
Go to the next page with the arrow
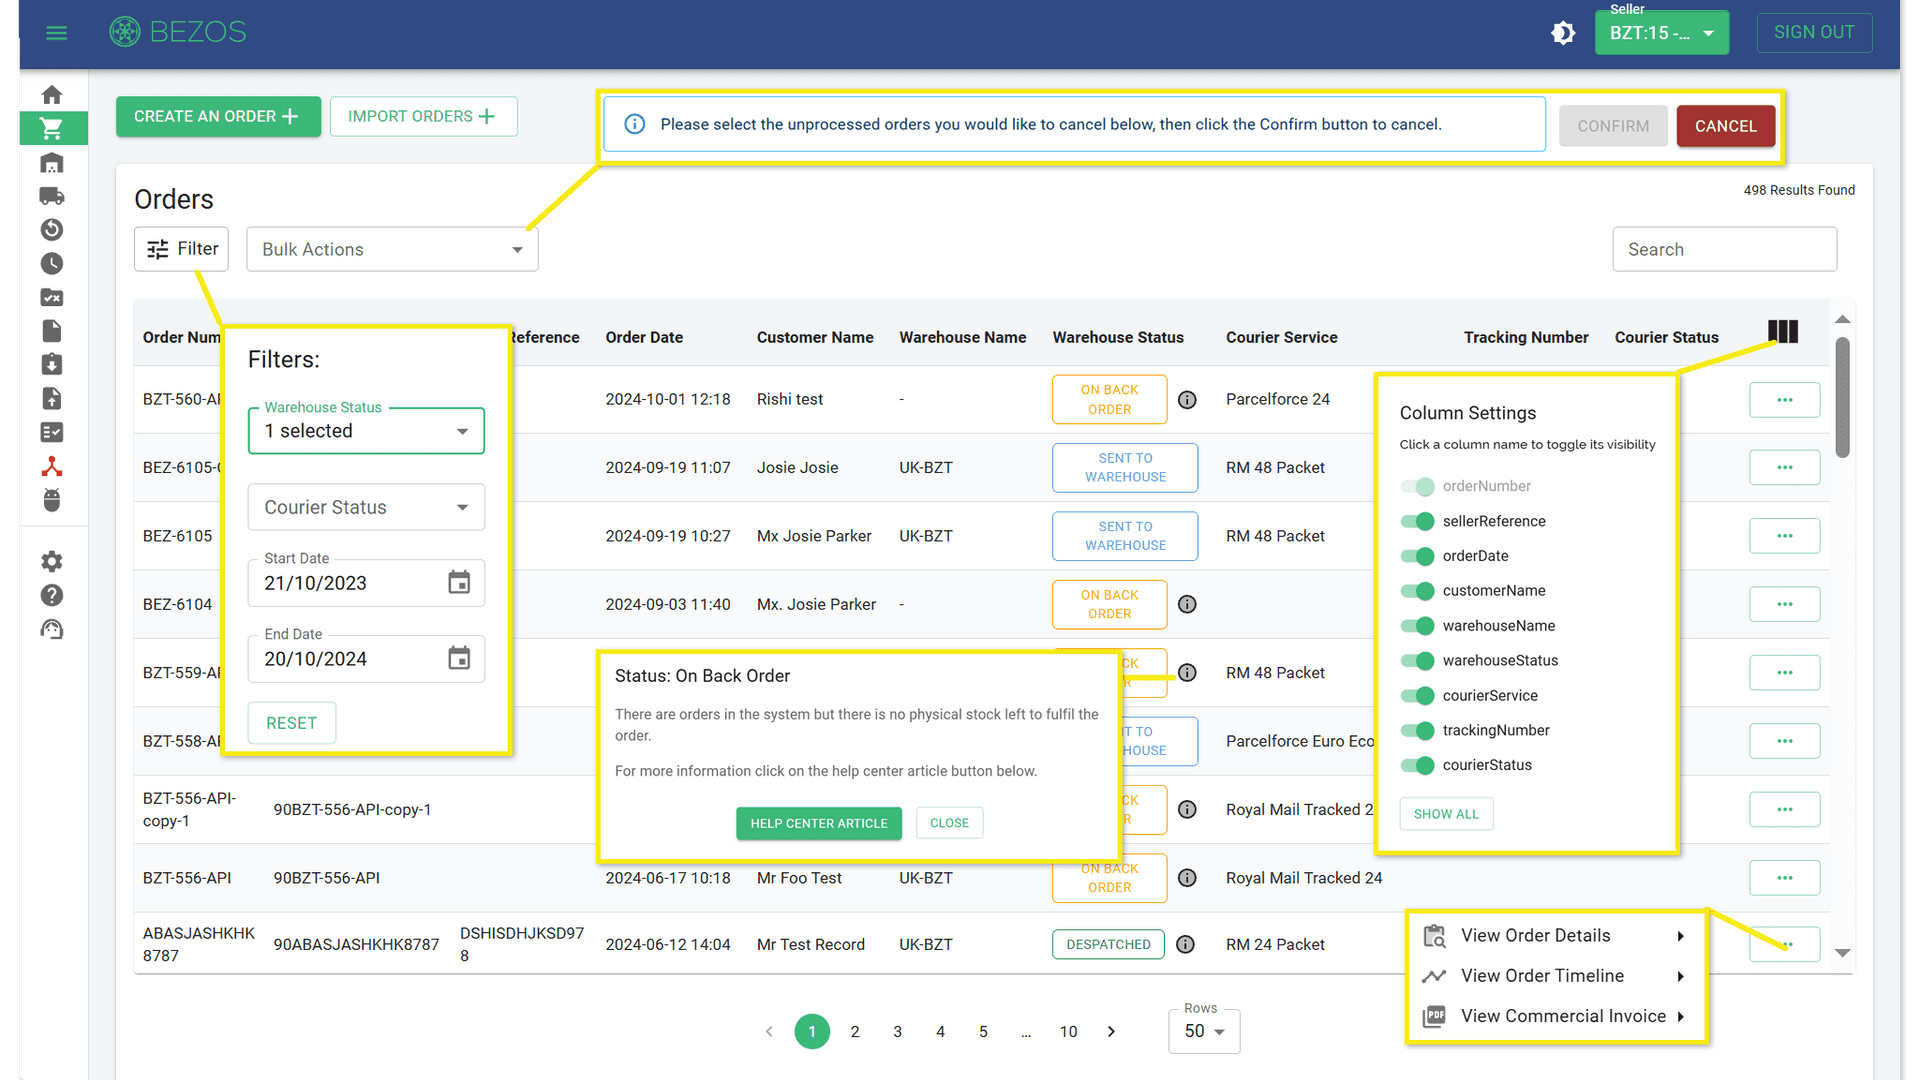1111,1031
